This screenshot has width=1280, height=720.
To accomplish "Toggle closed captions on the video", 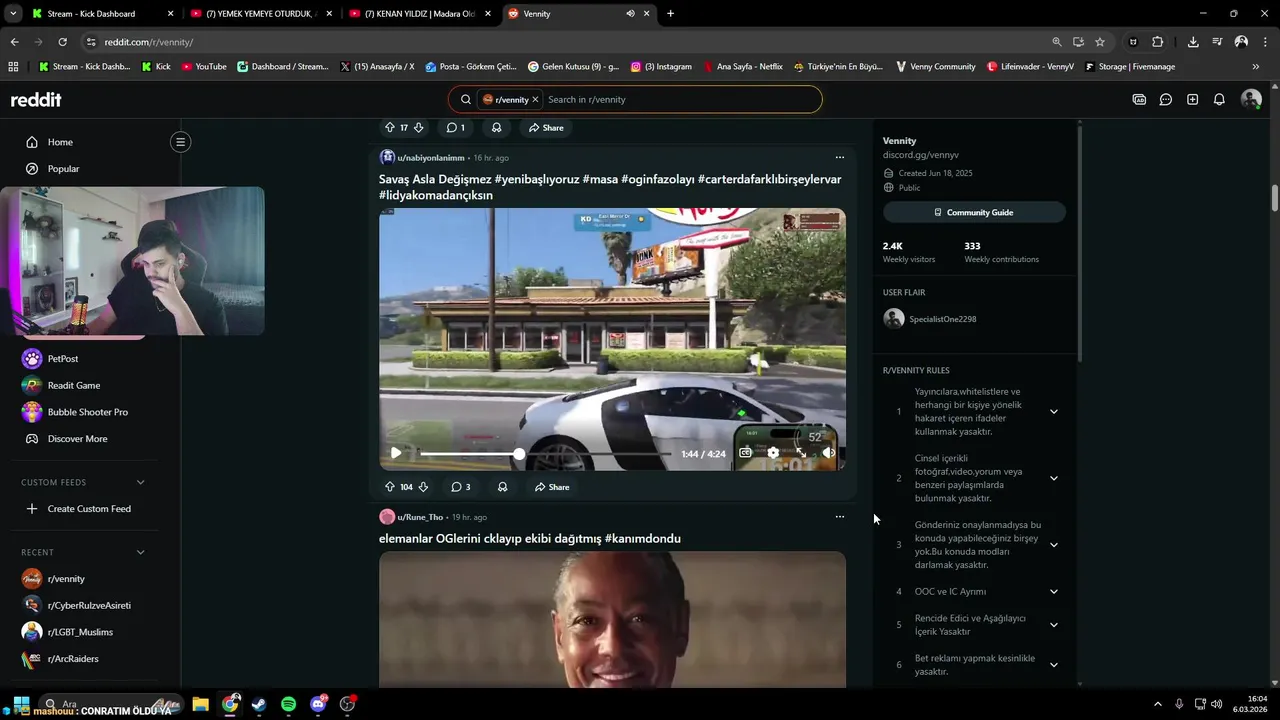I will (x=745, y=453).
